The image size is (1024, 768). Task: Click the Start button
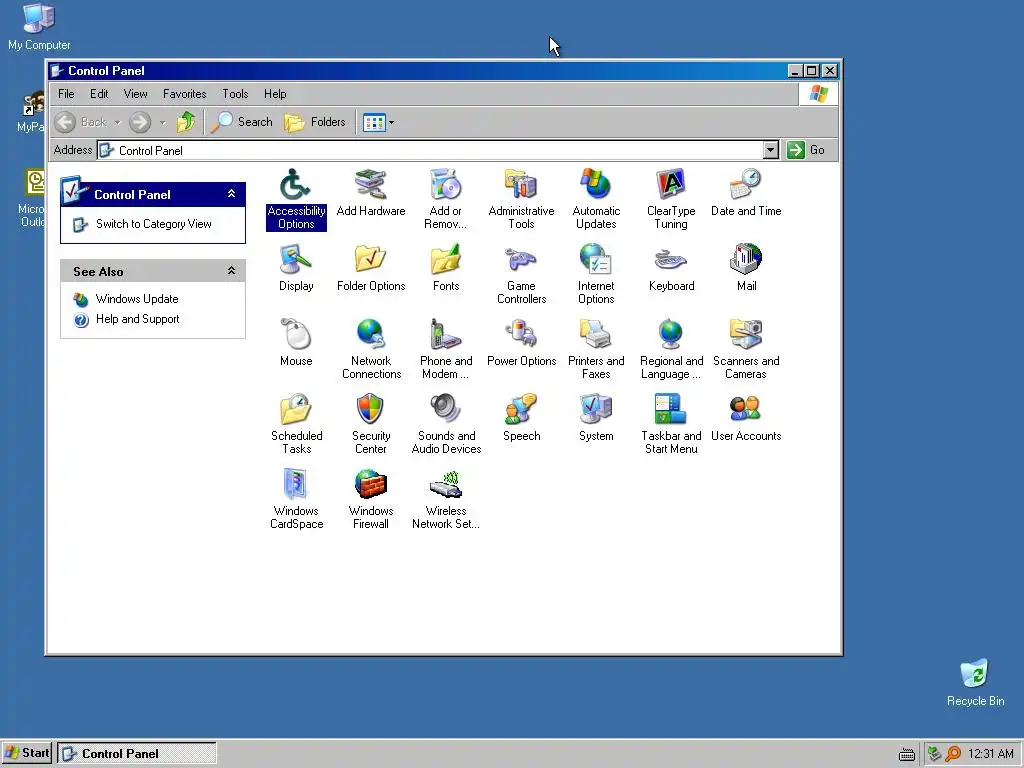pos(27,753)
